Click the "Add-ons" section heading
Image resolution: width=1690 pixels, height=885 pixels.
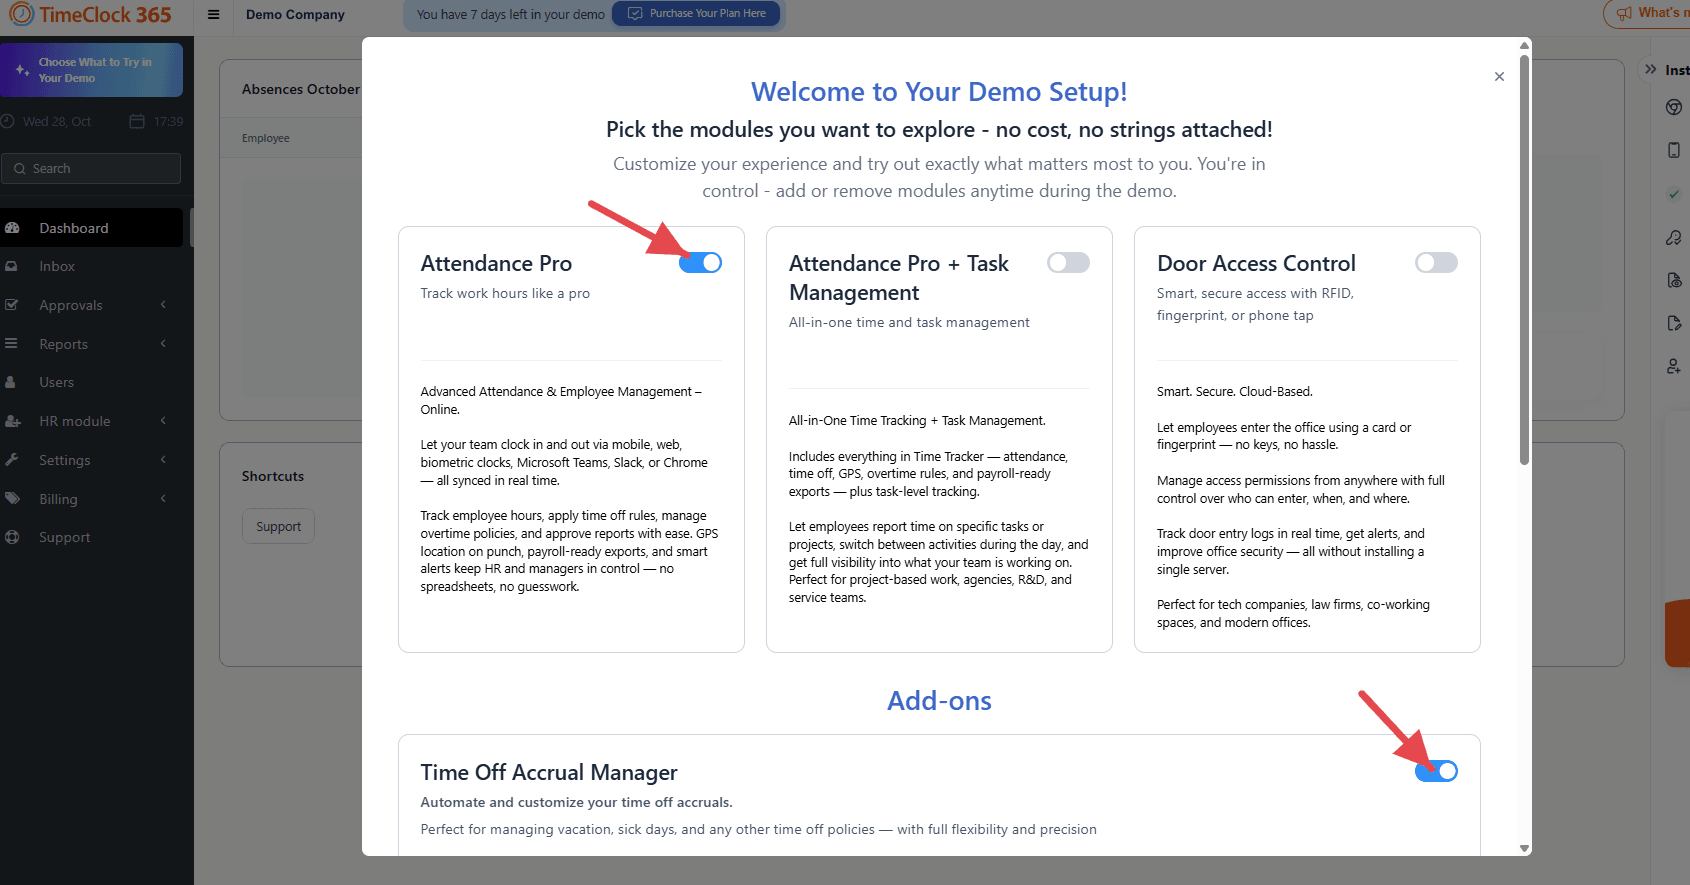940,701
